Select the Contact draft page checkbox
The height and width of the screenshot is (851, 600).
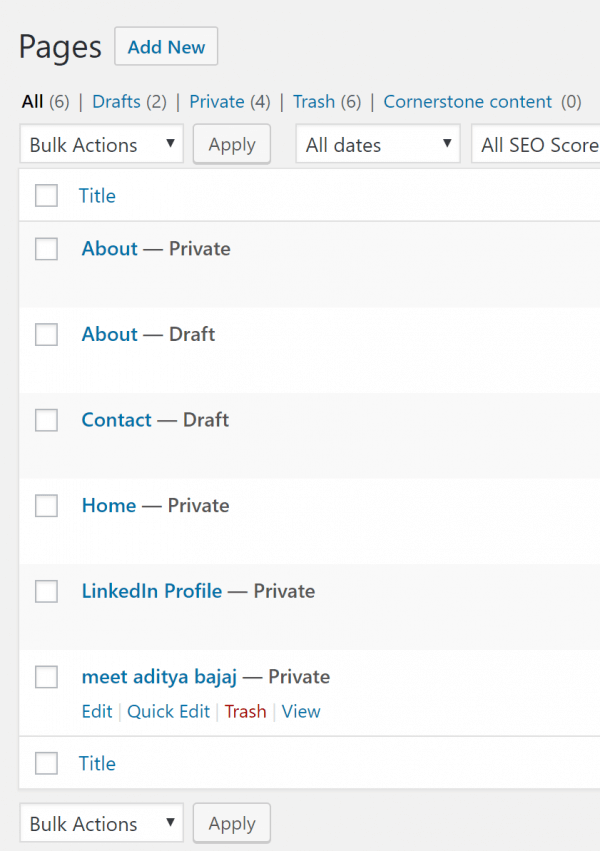[46, 421]
